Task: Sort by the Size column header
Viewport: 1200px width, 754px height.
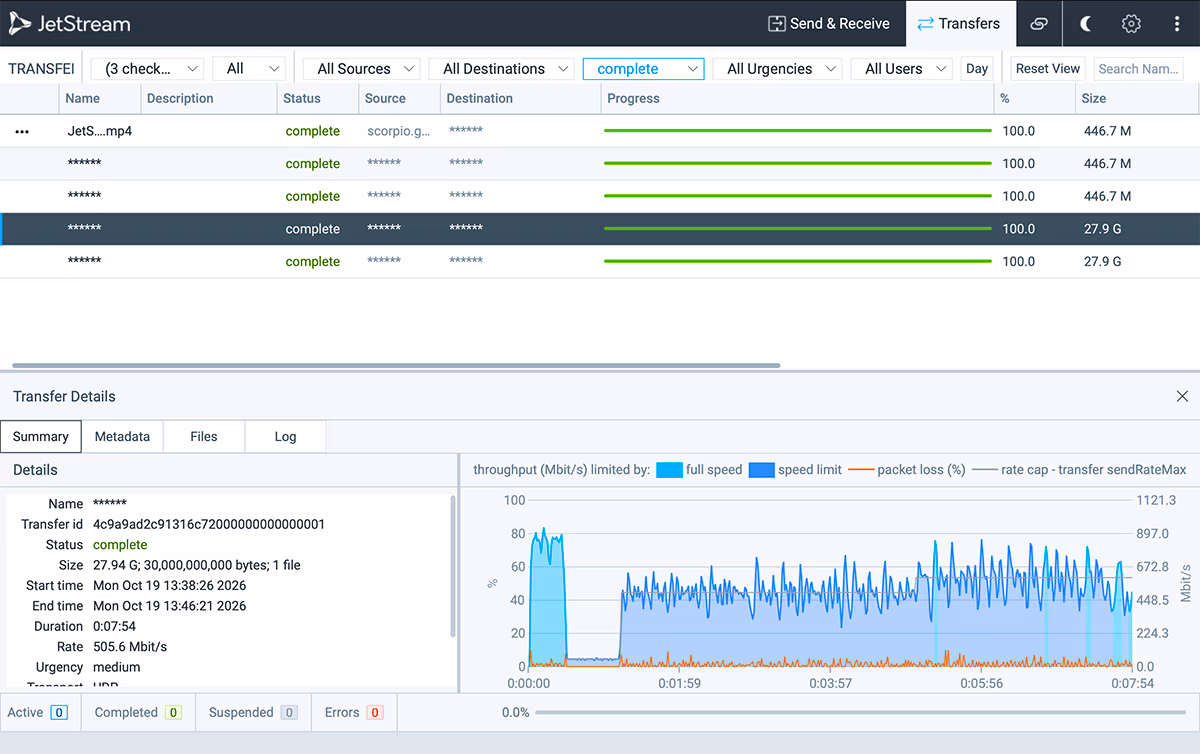Action: point(1137,98)
